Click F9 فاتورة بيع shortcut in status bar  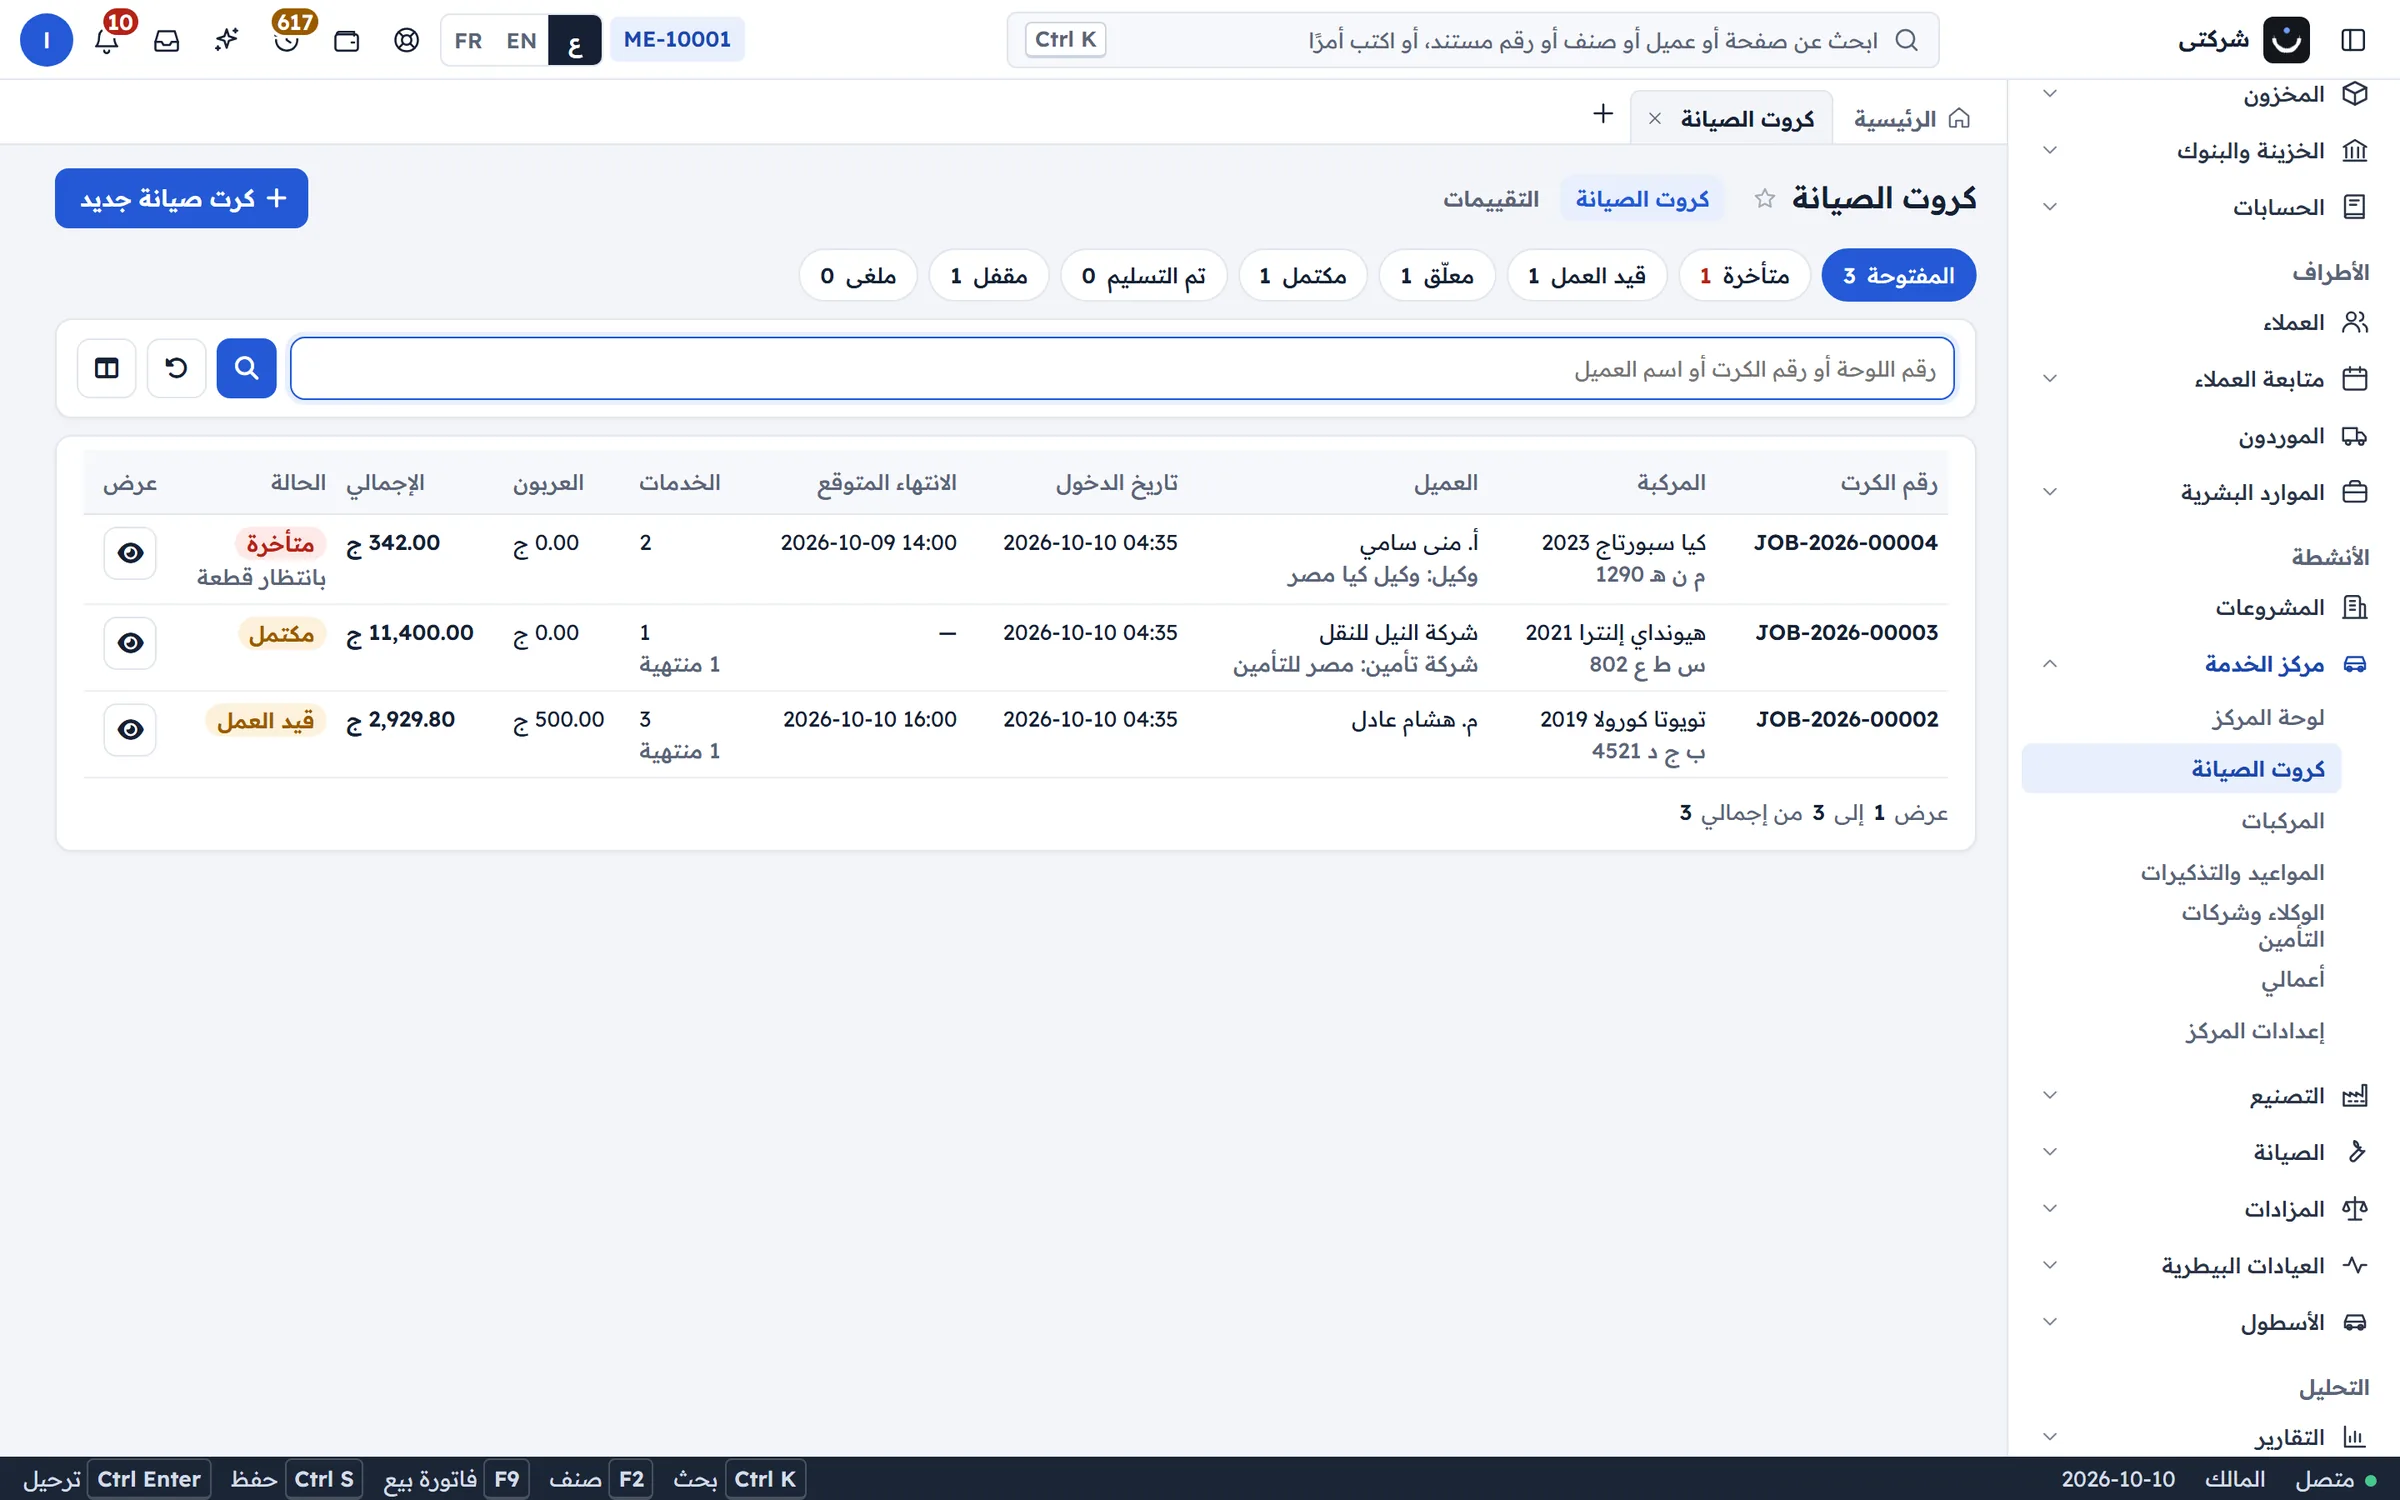(456, 1479)
